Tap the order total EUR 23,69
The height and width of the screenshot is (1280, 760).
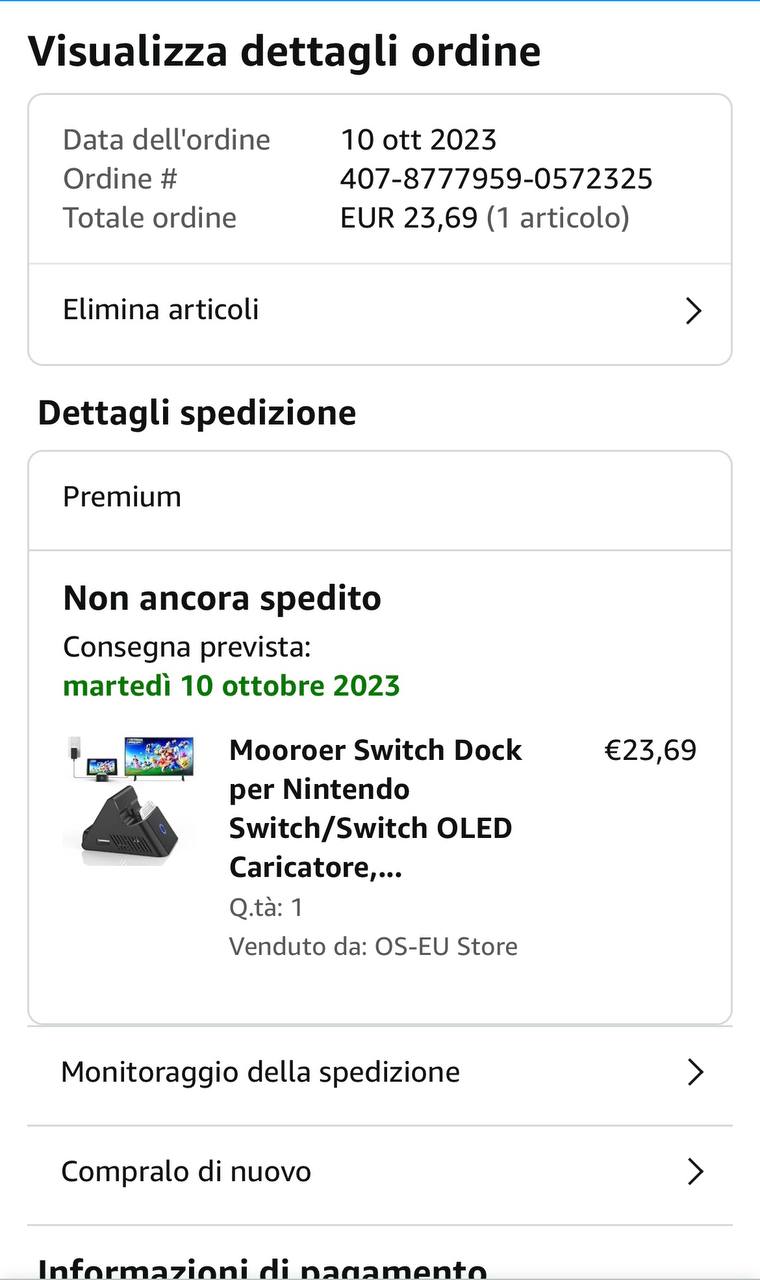coord(409,218)
